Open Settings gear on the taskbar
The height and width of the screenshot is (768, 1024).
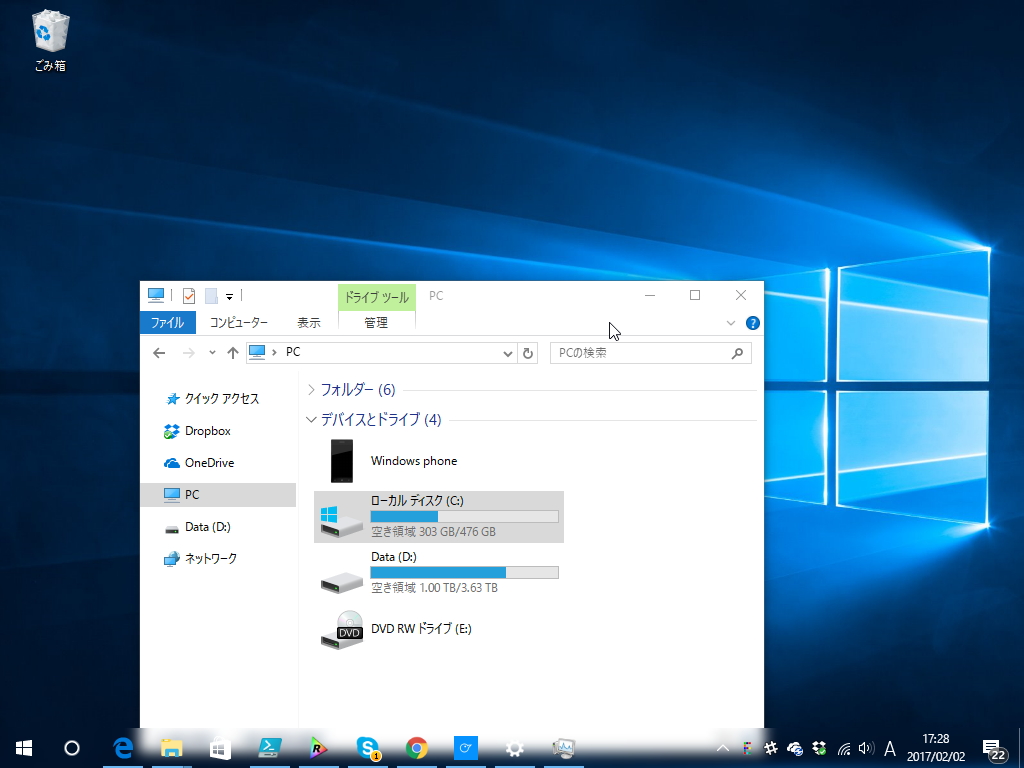[x=515, y=748]
